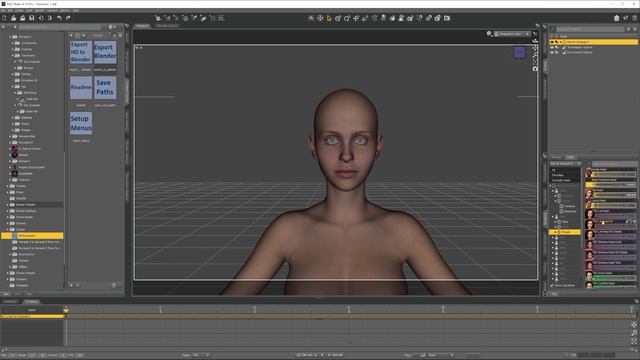Click the Export Blender script button
640x360 pixels.
coord(105,52)
